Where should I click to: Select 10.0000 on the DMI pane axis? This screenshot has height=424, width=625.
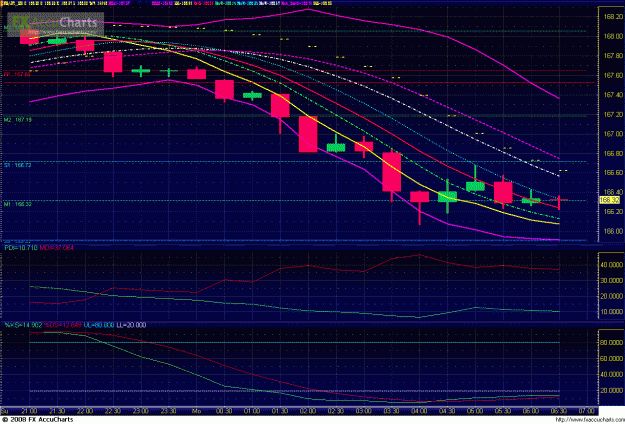613,312
